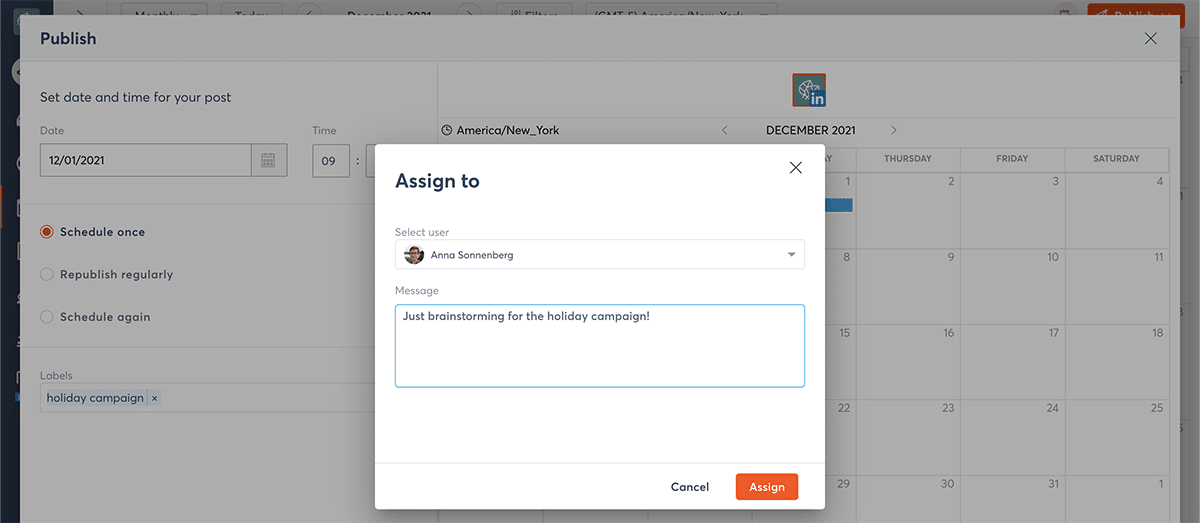
Task: Click Anna Sonnenberg's avatar picture
Action: point(414,255)
